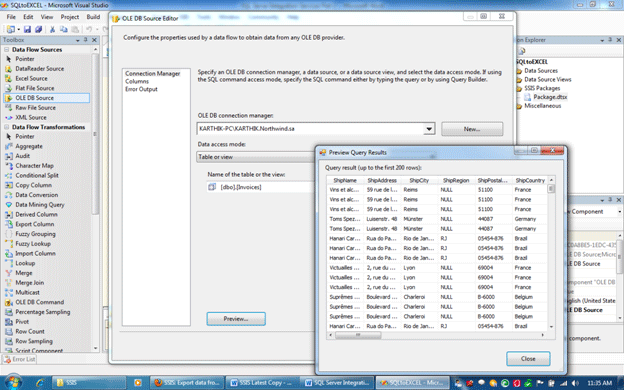624x390 pixels.
Task: Select the Data Conversion transformation
Action: (x=37, y=195)
